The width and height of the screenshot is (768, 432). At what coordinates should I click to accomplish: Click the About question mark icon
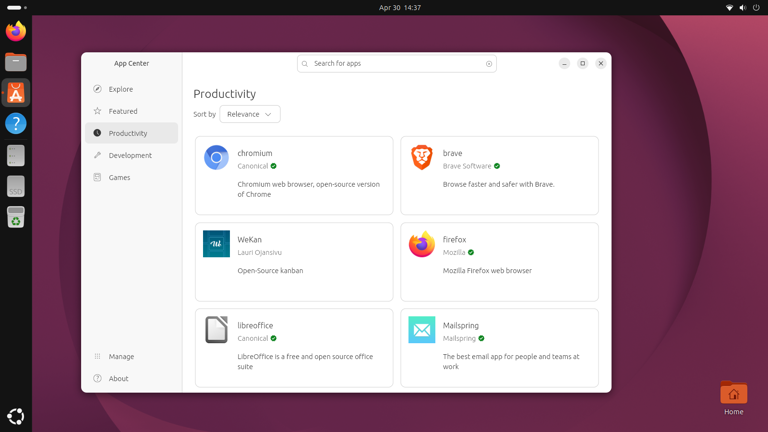click(97, 378)
